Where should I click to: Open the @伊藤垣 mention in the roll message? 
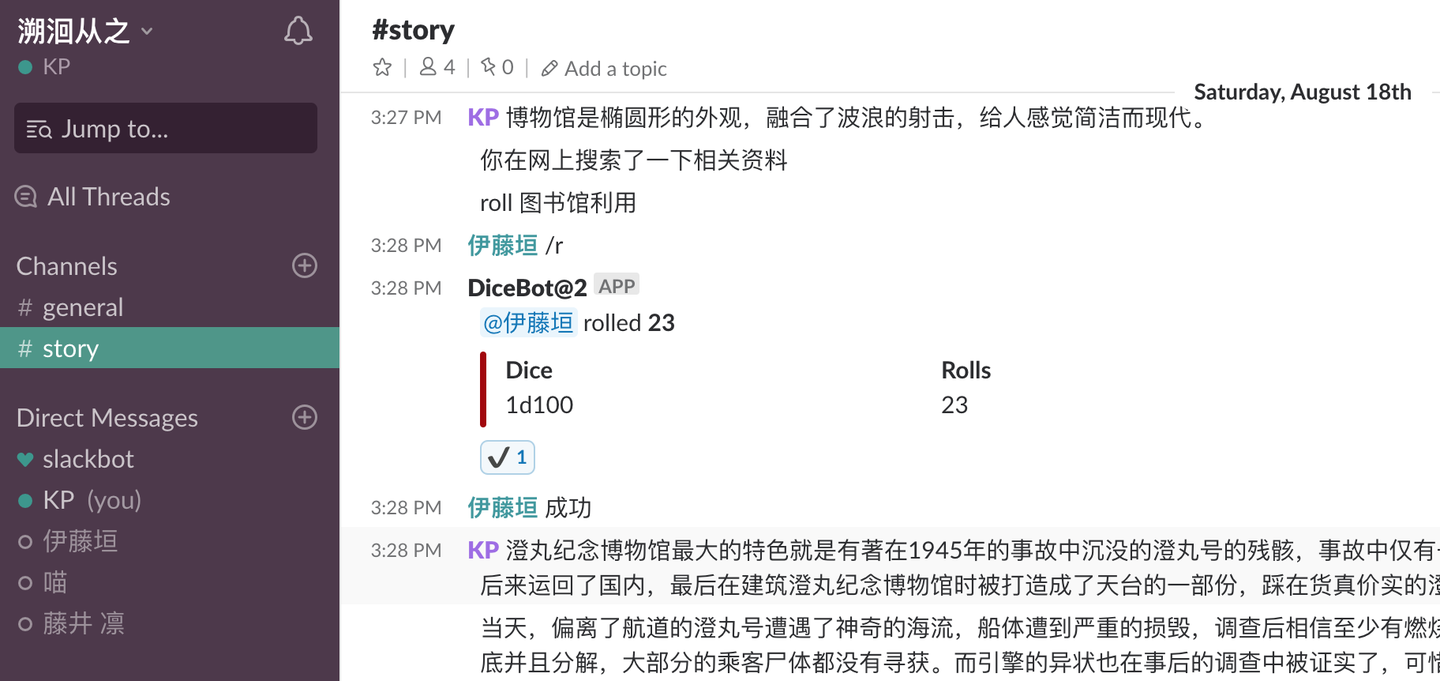[528, 322]
